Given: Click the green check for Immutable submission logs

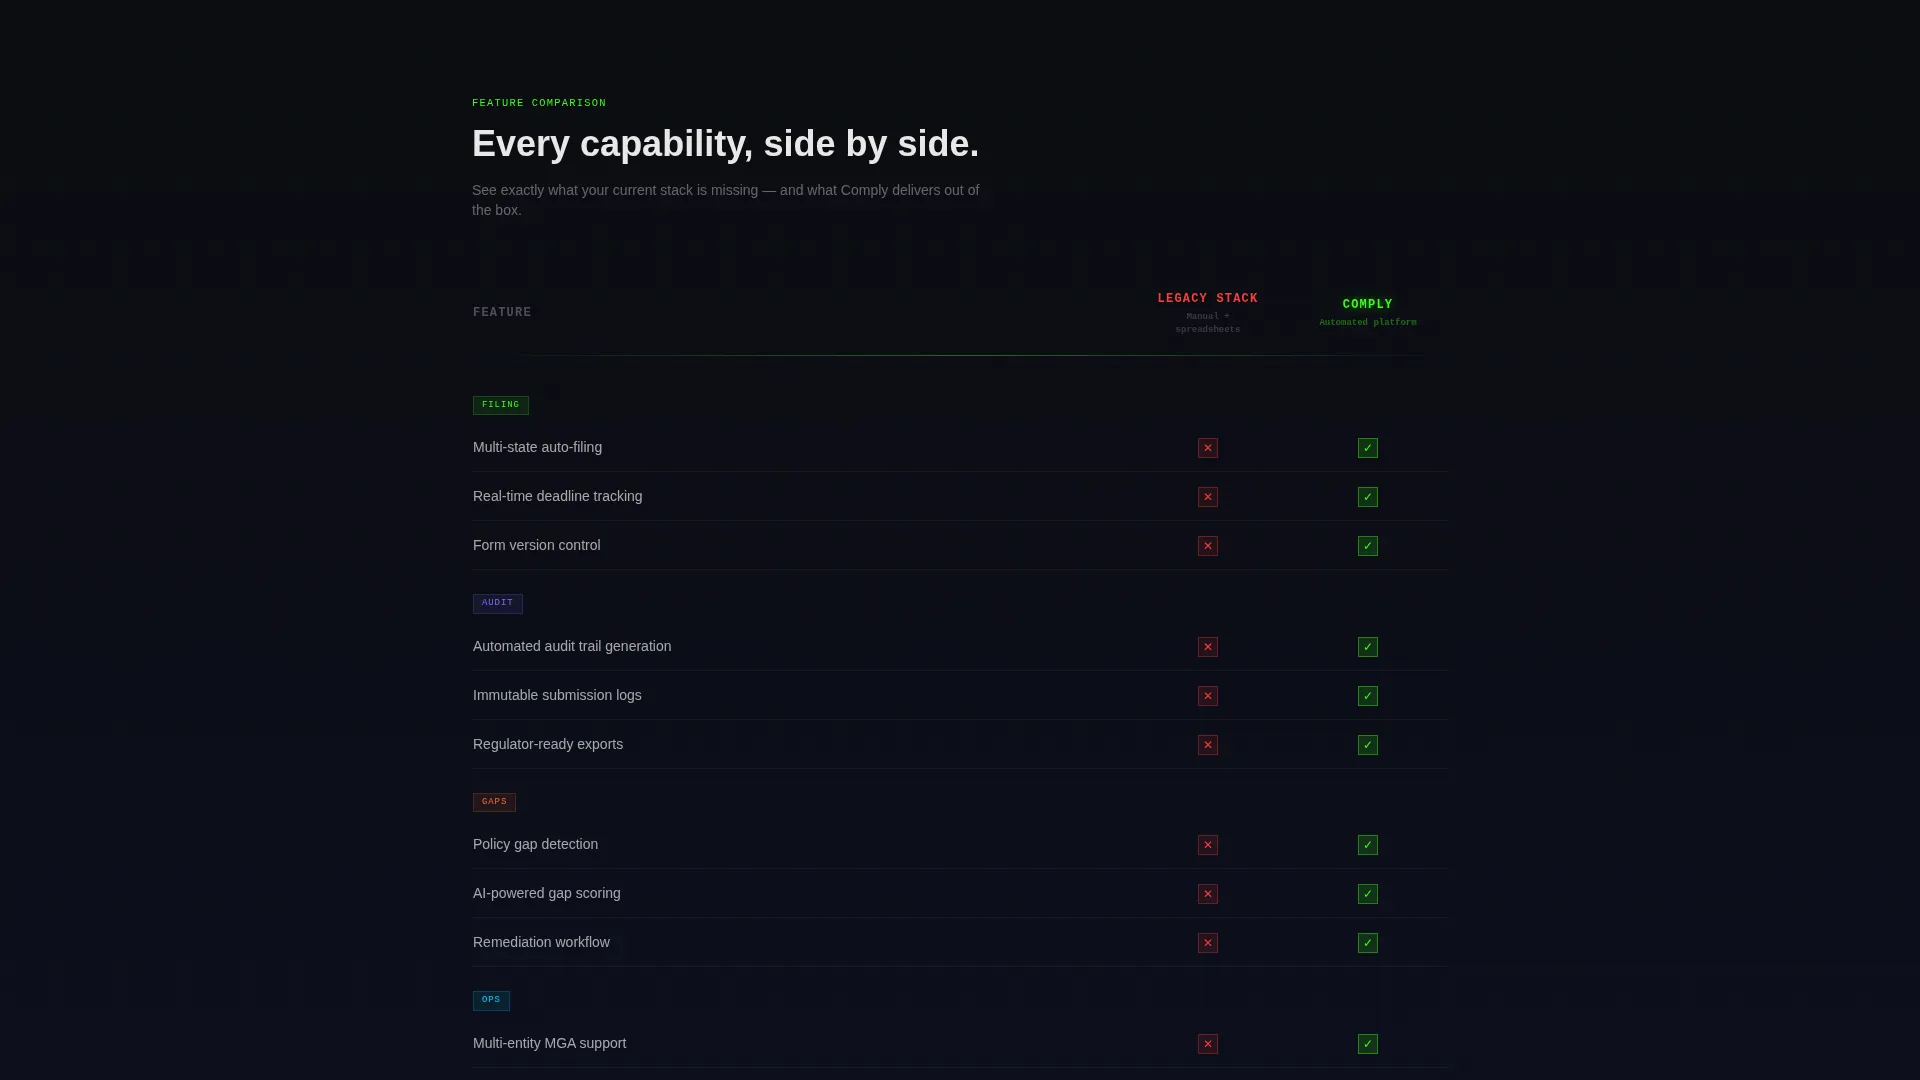Looking at the screenshot, I should tap(1368, 696).
